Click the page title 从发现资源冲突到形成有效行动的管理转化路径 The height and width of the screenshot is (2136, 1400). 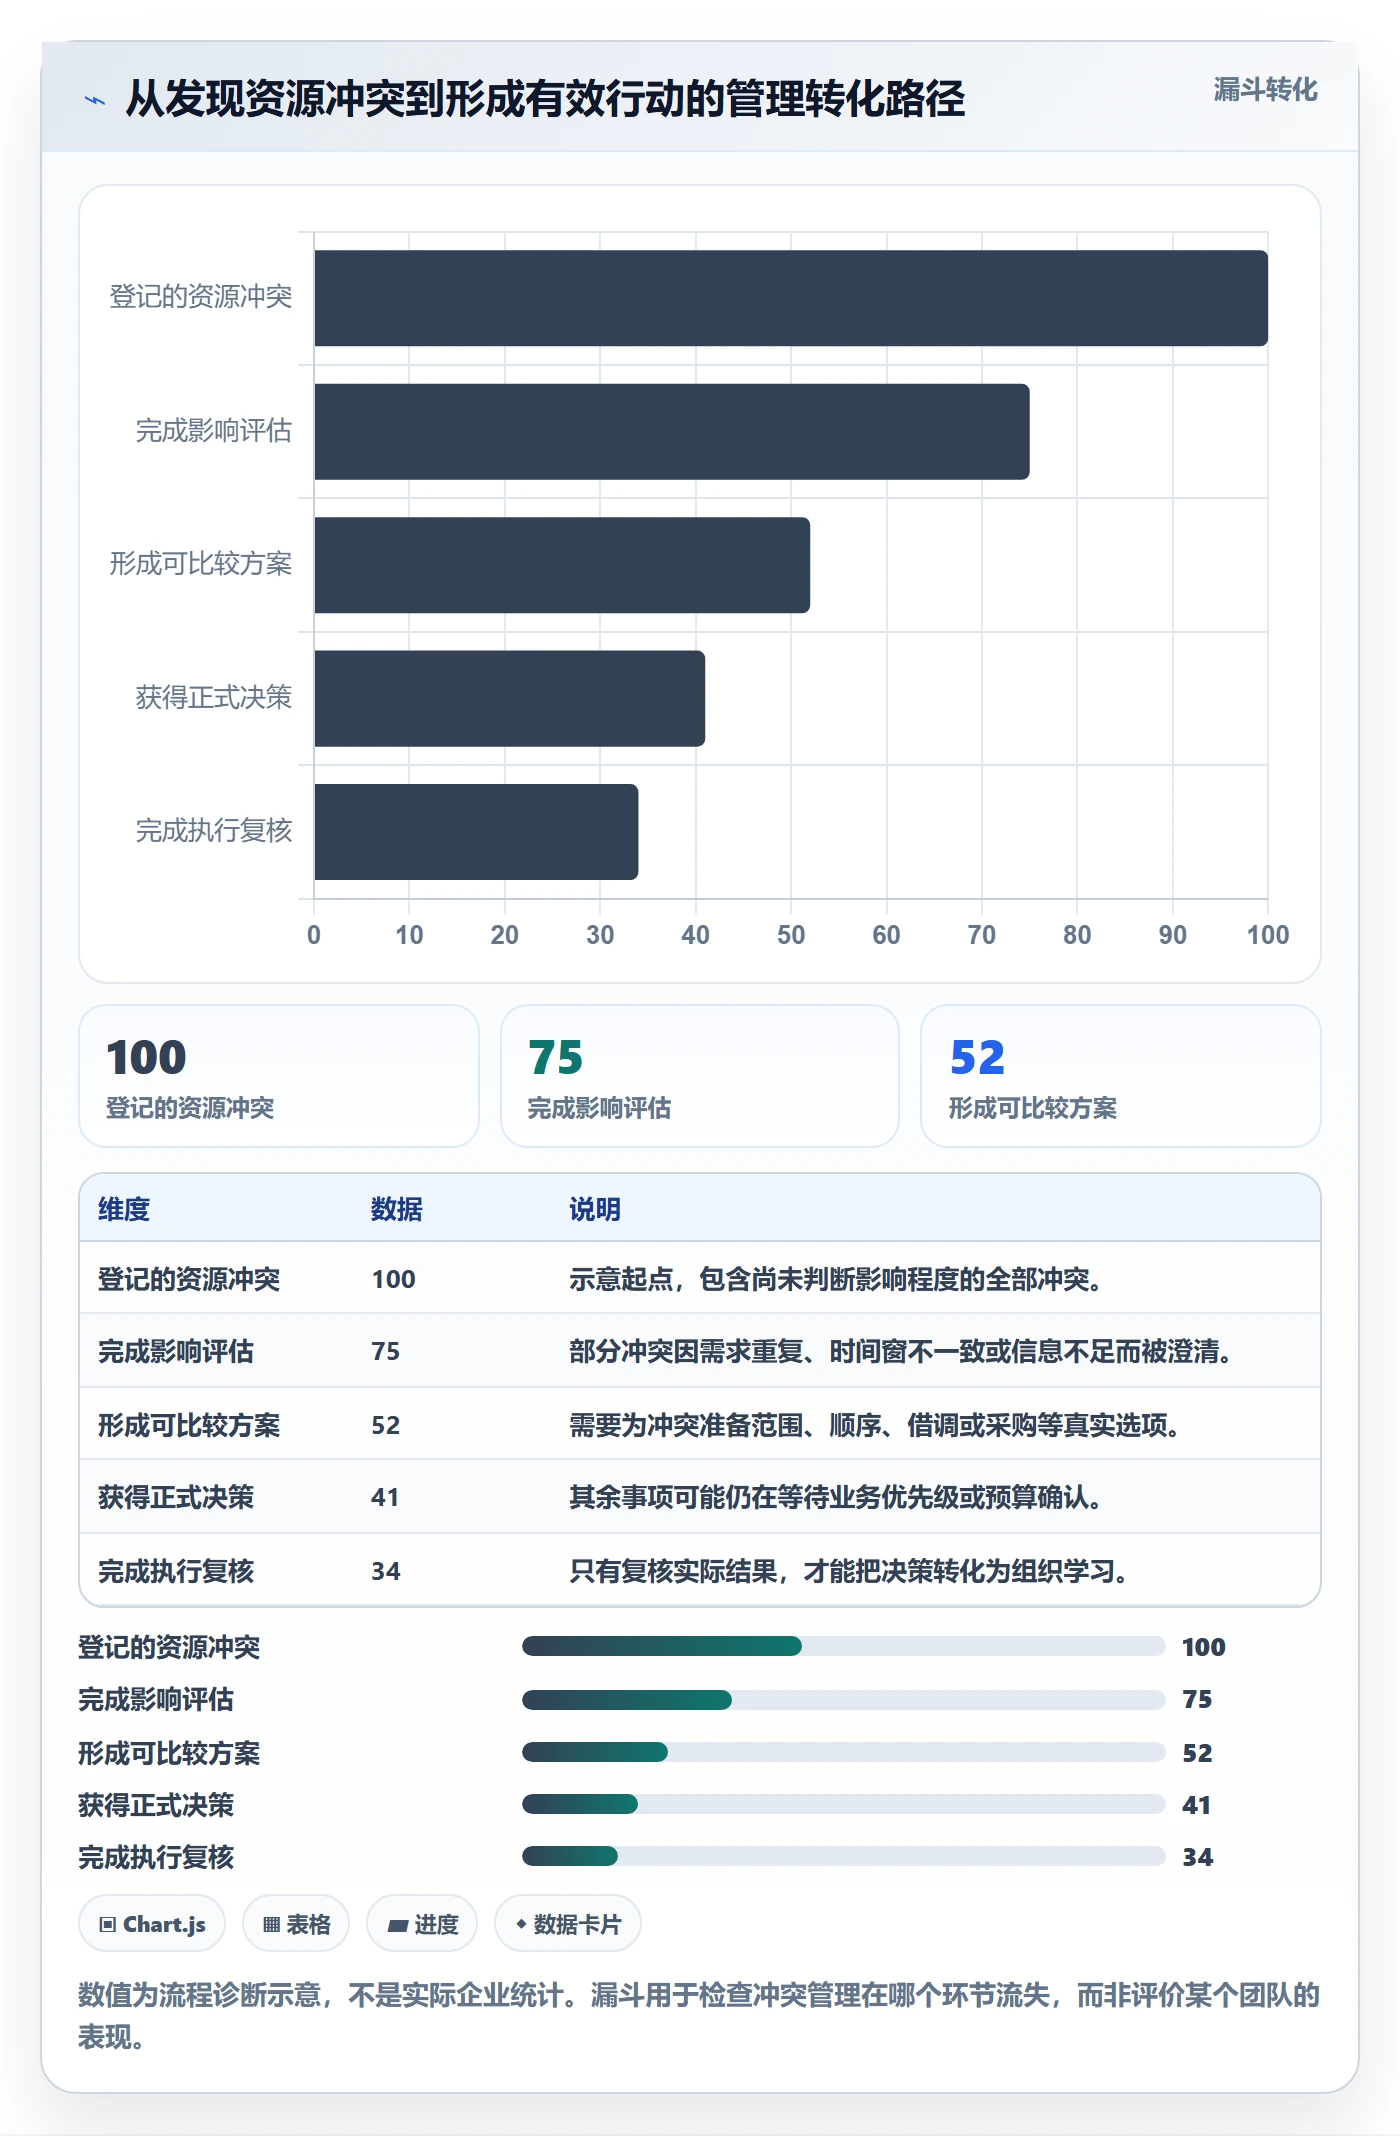[x=545, y=99]
